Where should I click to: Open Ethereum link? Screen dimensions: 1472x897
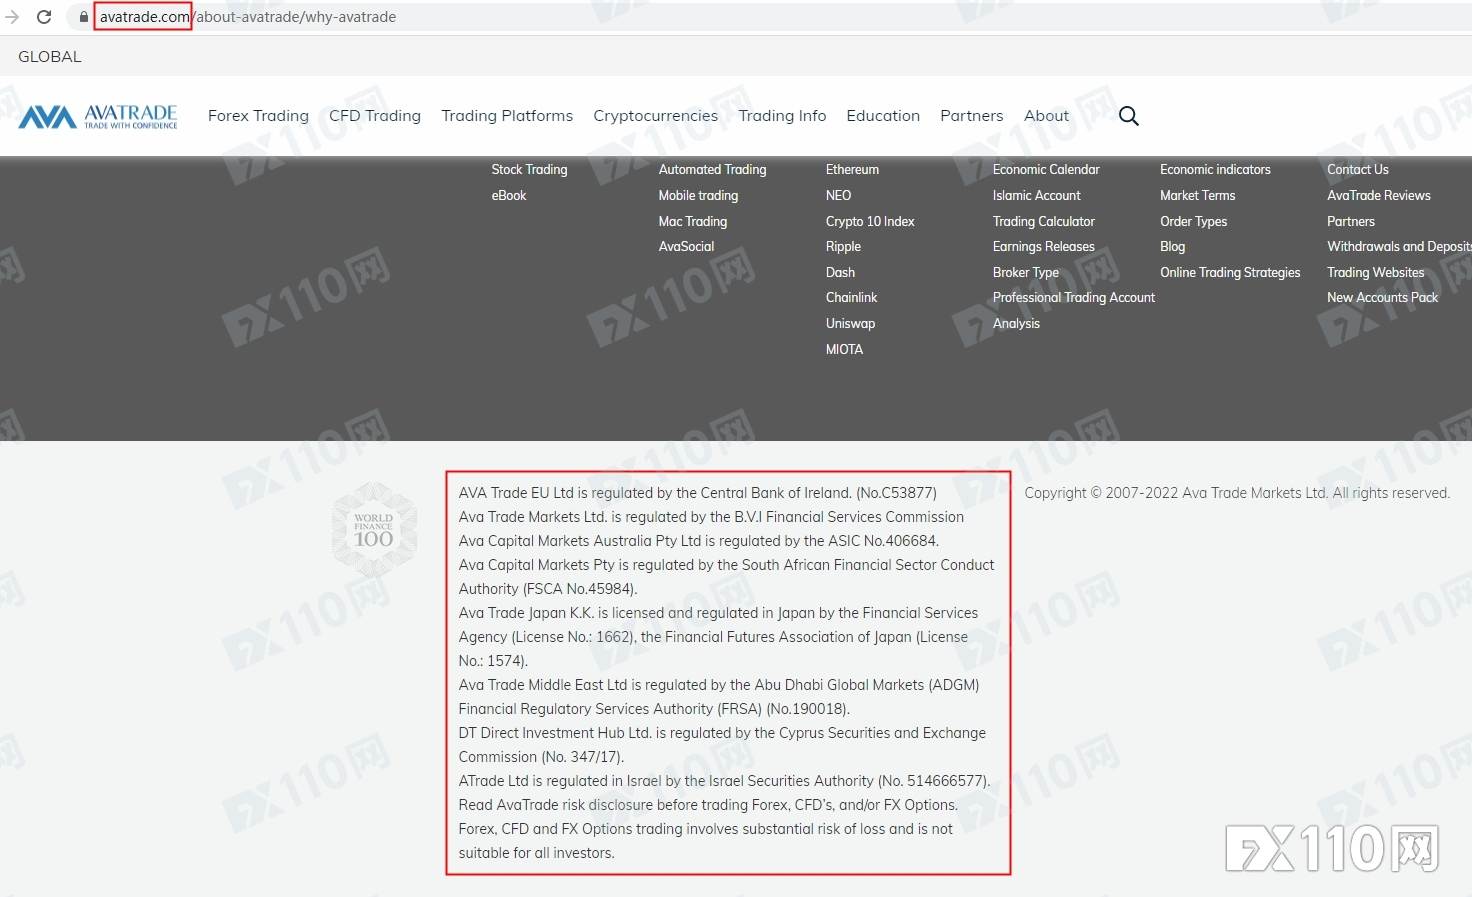tap(852, 170)
